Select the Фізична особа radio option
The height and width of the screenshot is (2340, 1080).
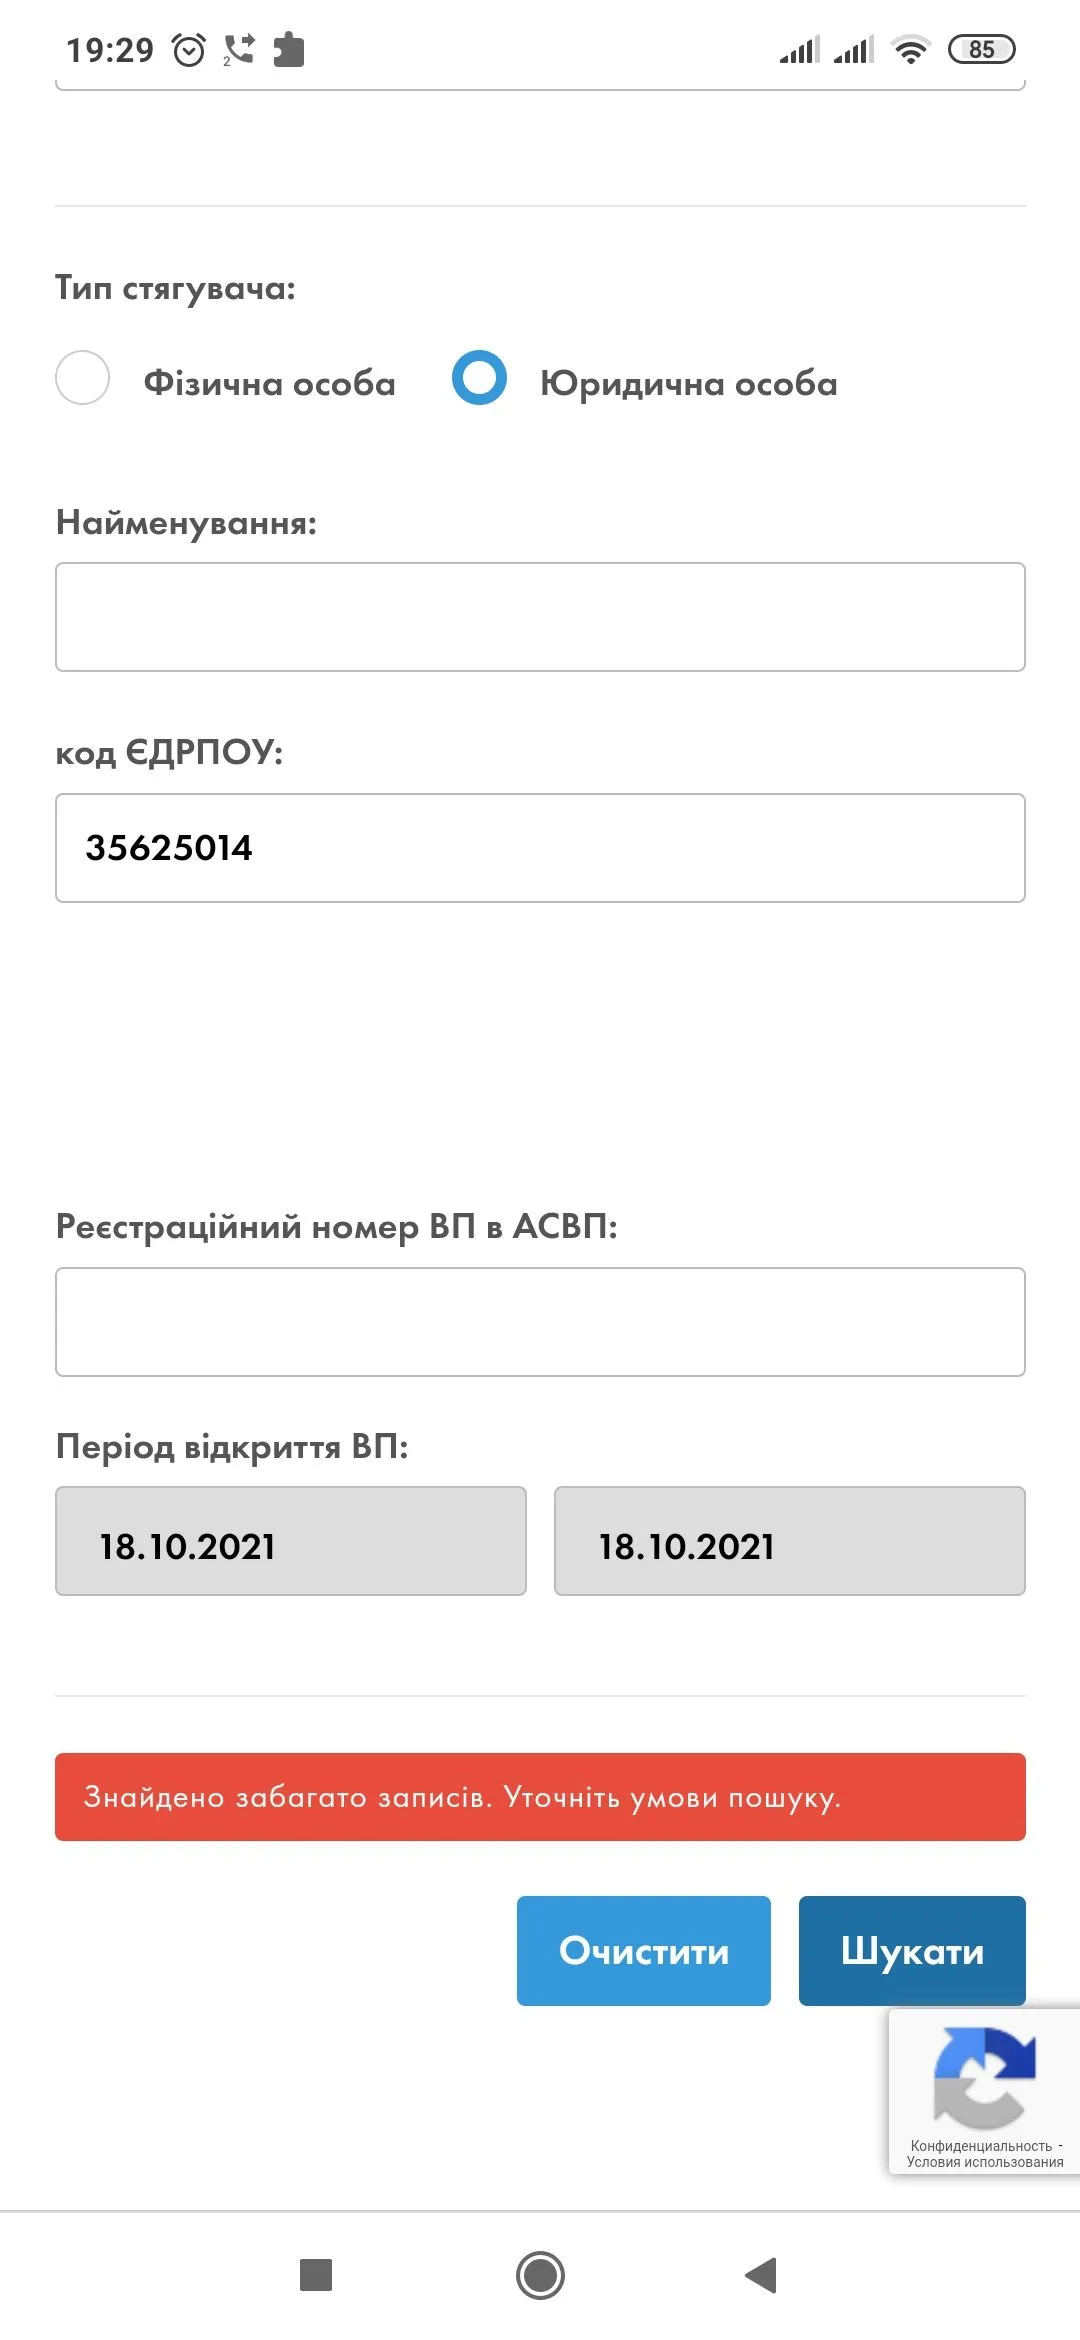coord(83,378)
